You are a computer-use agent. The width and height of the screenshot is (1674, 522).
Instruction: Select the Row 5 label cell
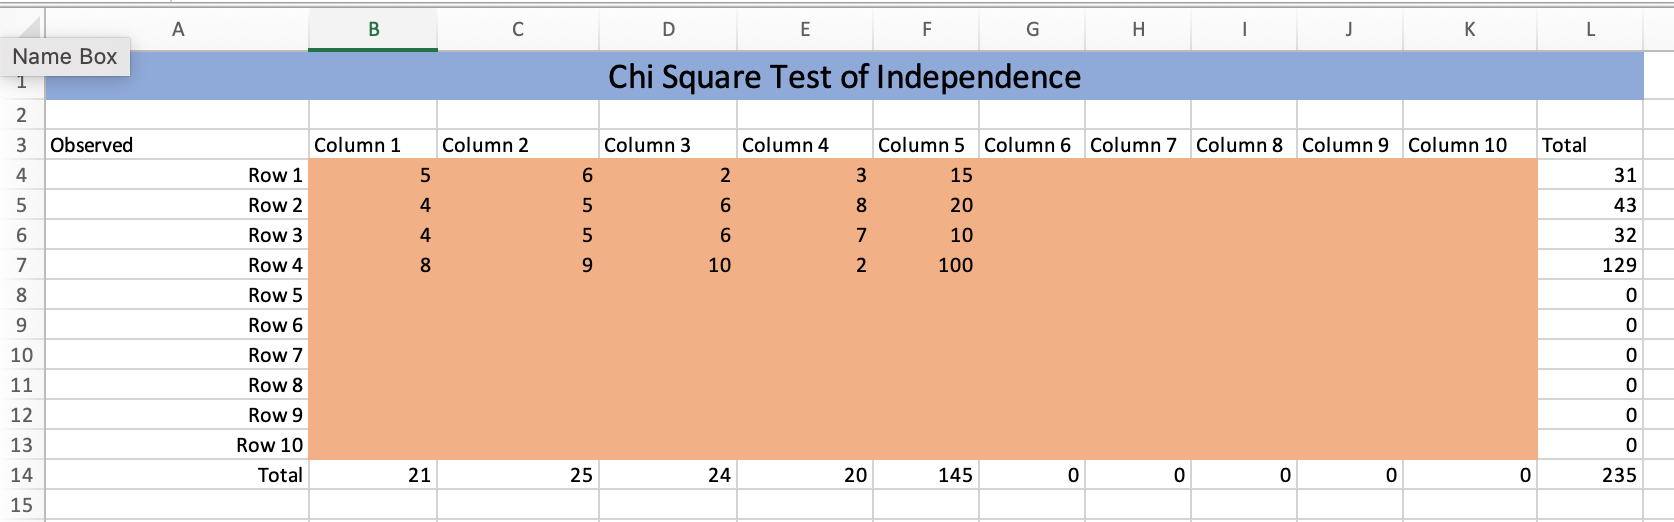click(x=177, y=295)
